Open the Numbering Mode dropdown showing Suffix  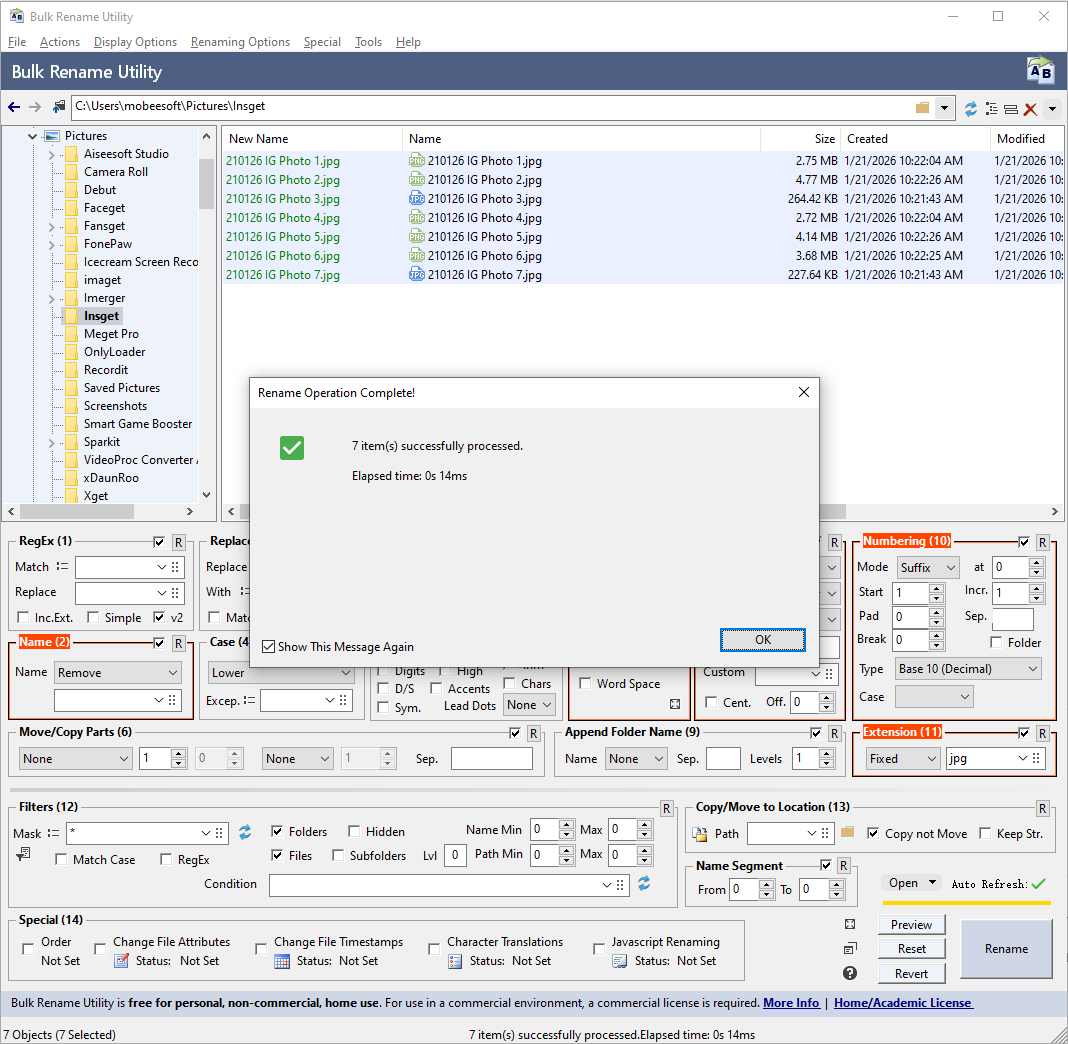pyautogui.click(x=927, y=567)
